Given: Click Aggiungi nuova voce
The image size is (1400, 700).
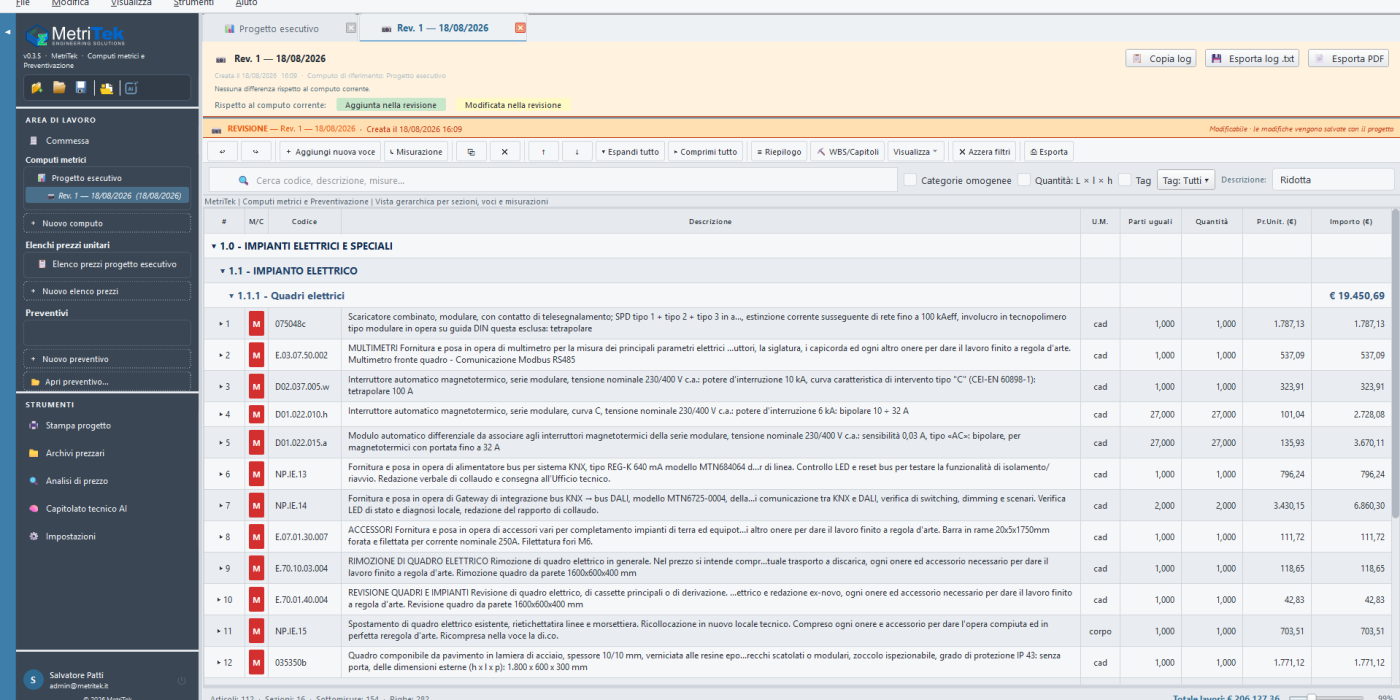Looking at the screenshot, I should point(329,152).
